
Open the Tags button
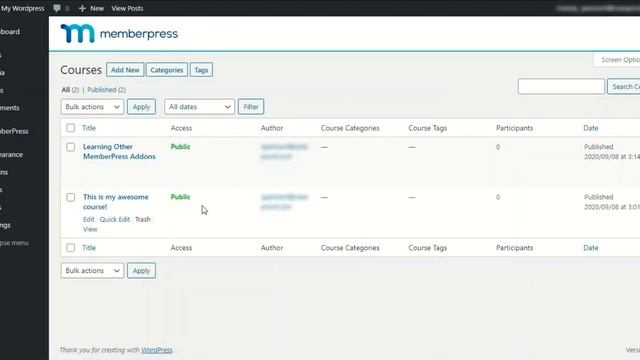click(201, 70)
